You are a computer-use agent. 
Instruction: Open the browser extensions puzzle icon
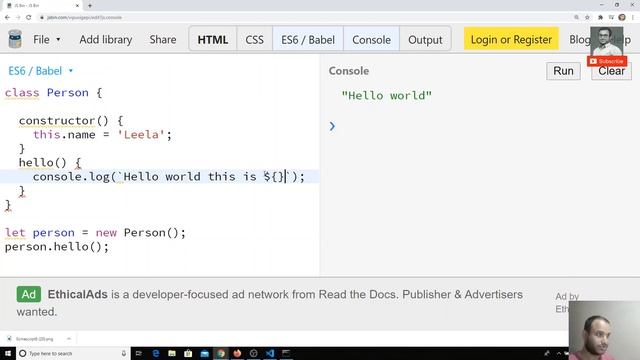[600, 17]
